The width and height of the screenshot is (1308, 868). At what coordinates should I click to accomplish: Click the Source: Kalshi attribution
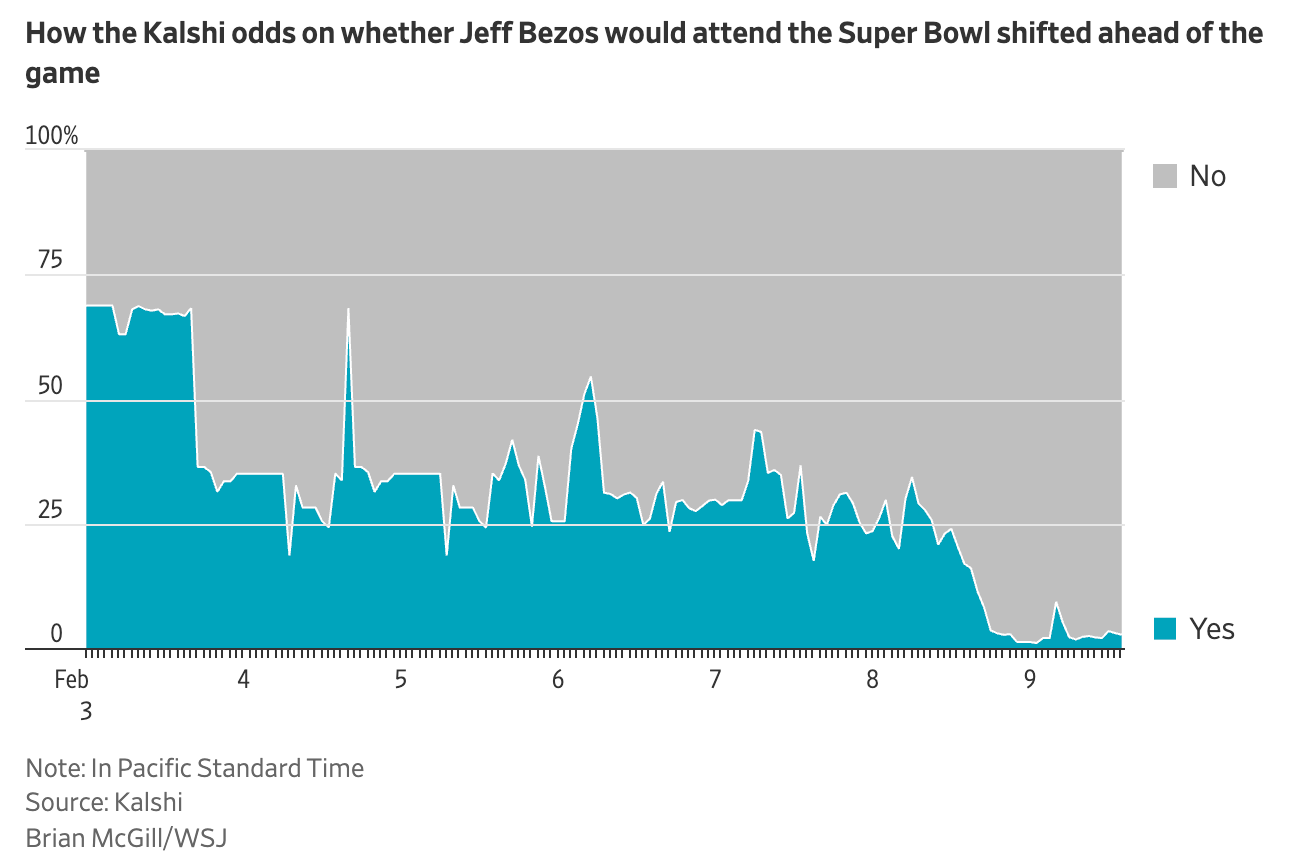(104, 802)
